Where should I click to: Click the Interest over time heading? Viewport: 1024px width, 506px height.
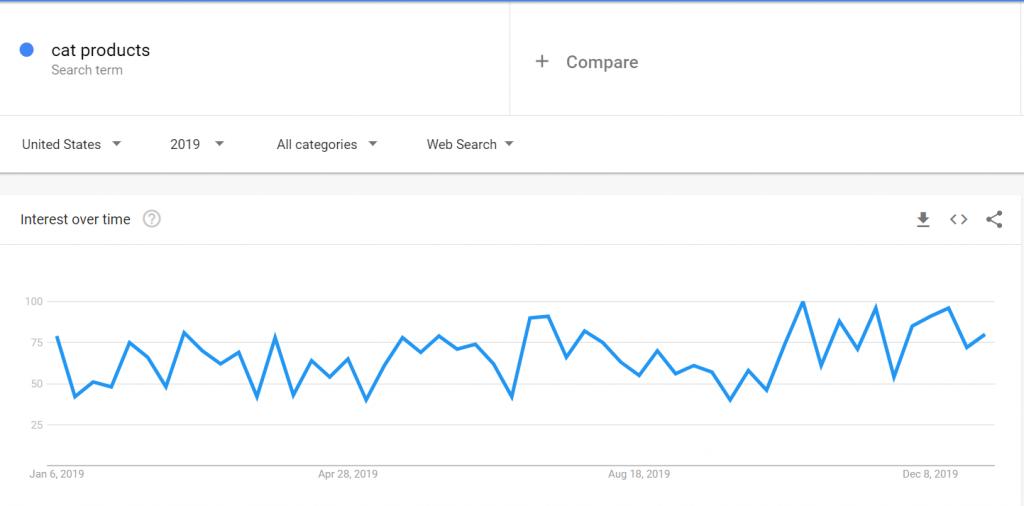[75, 219]
